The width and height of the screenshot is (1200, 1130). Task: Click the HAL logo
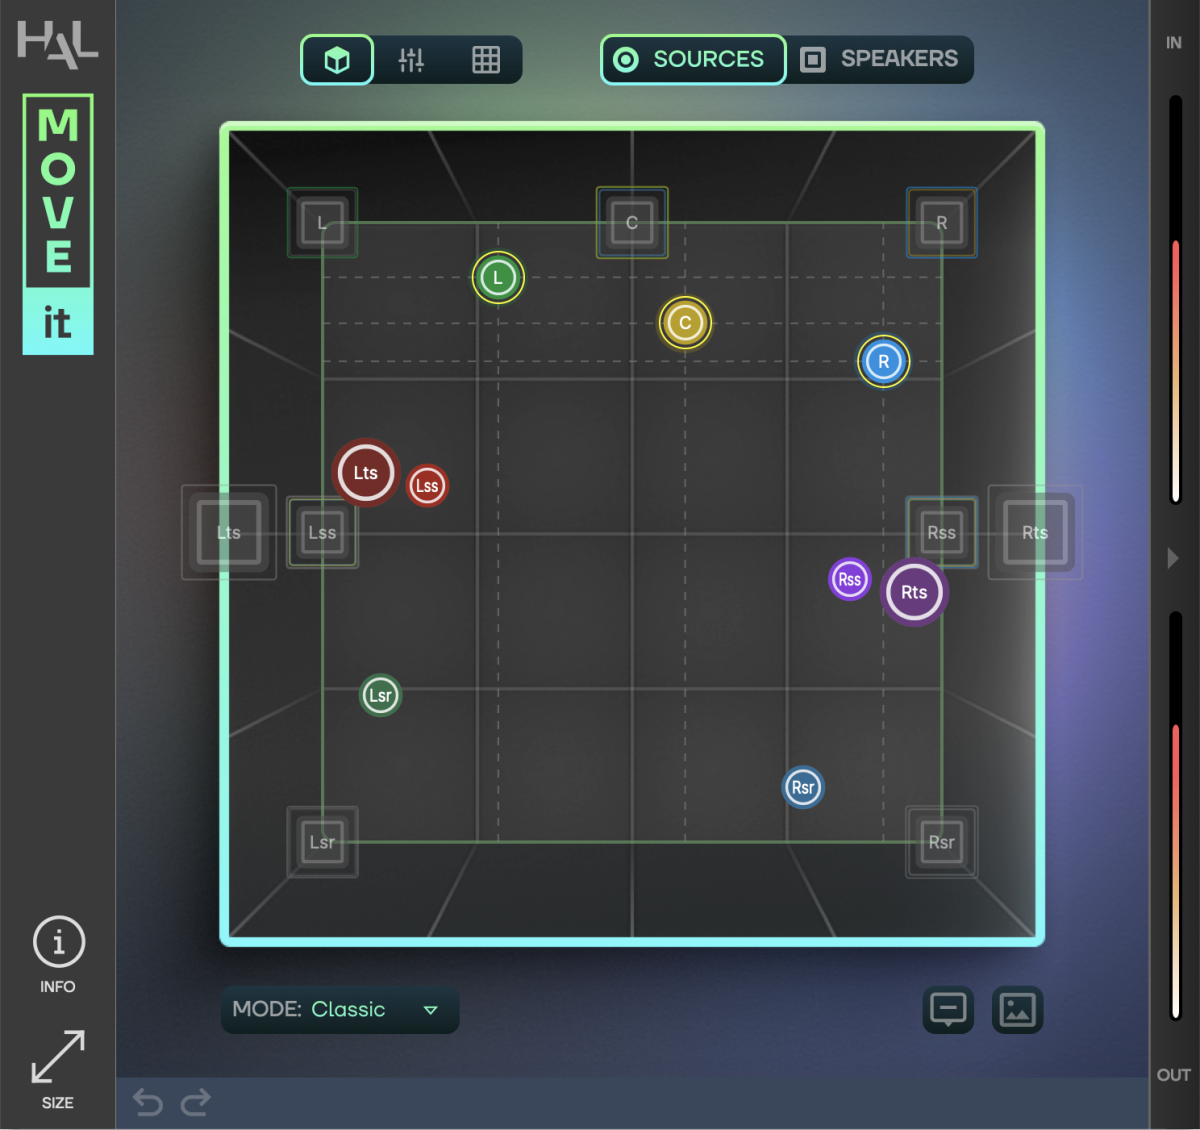[57, 45]
